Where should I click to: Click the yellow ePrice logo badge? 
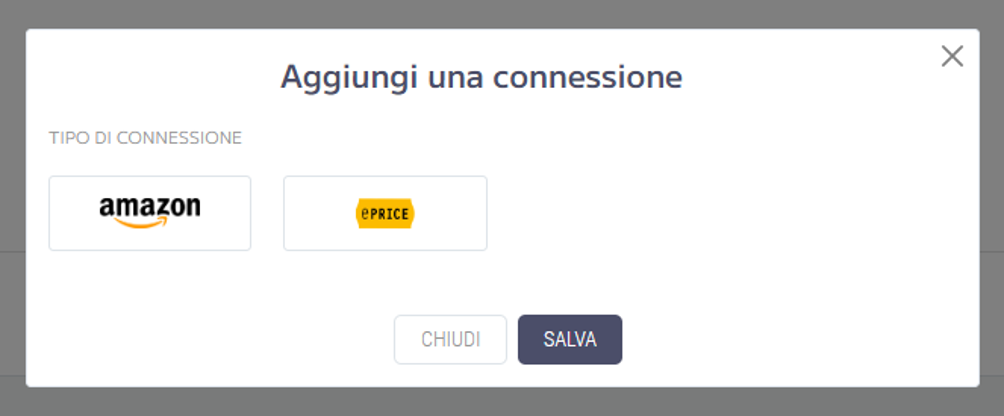(385, 214)
